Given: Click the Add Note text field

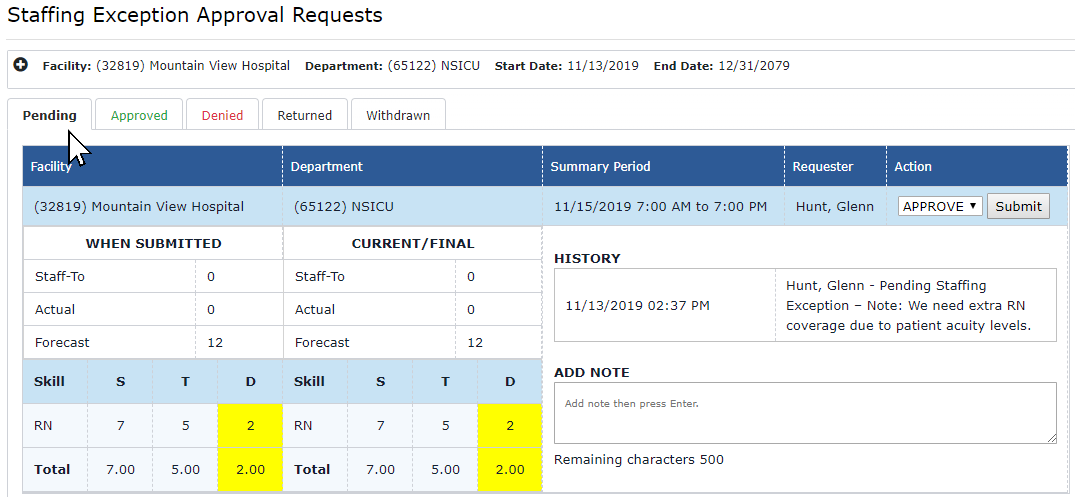Looking at the screenshot, I should click(804, 412).
